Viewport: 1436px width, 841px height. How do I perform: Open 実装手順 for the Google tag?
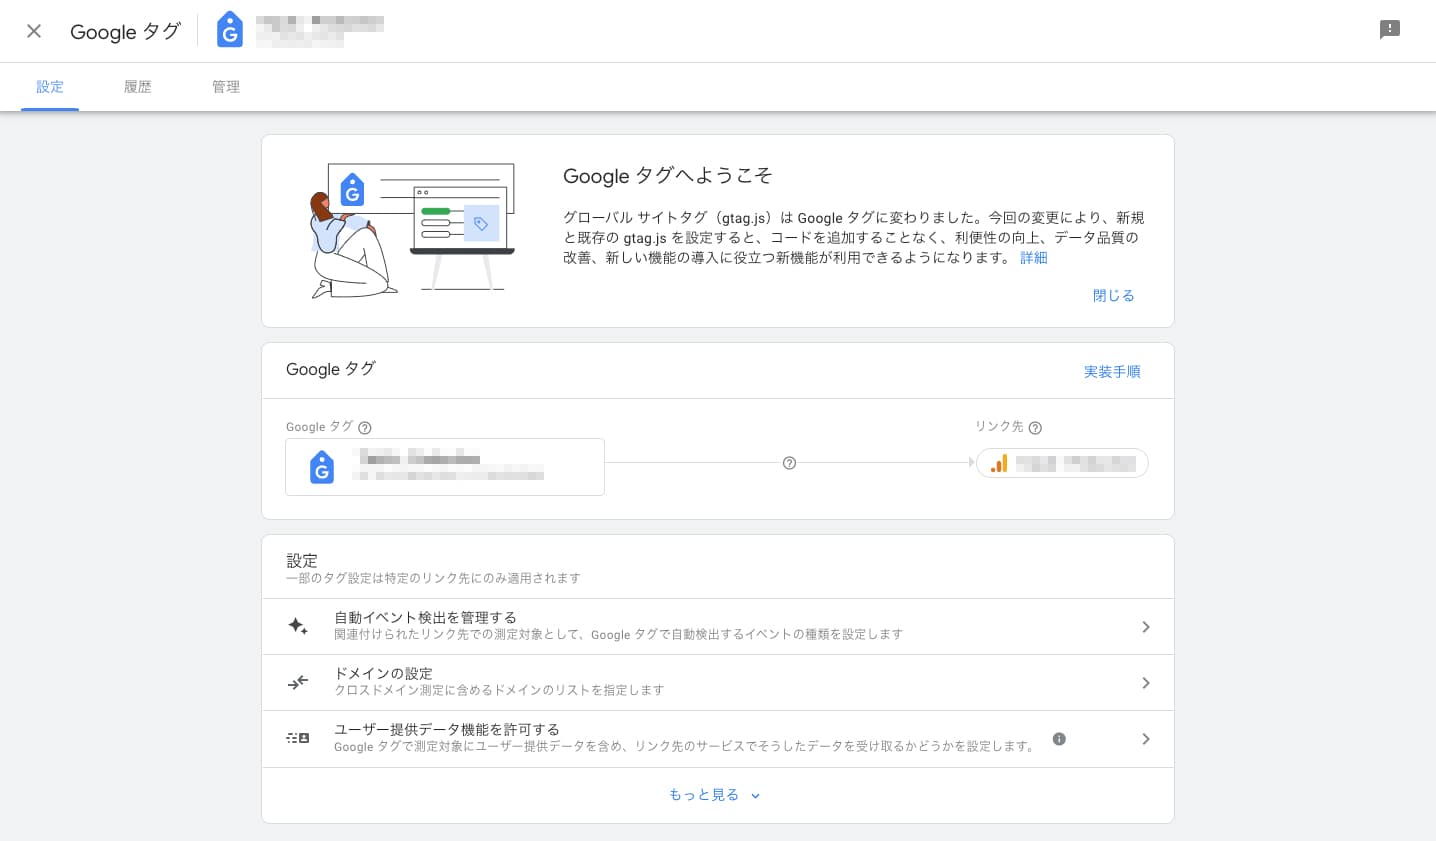(x=1112, y=371)
